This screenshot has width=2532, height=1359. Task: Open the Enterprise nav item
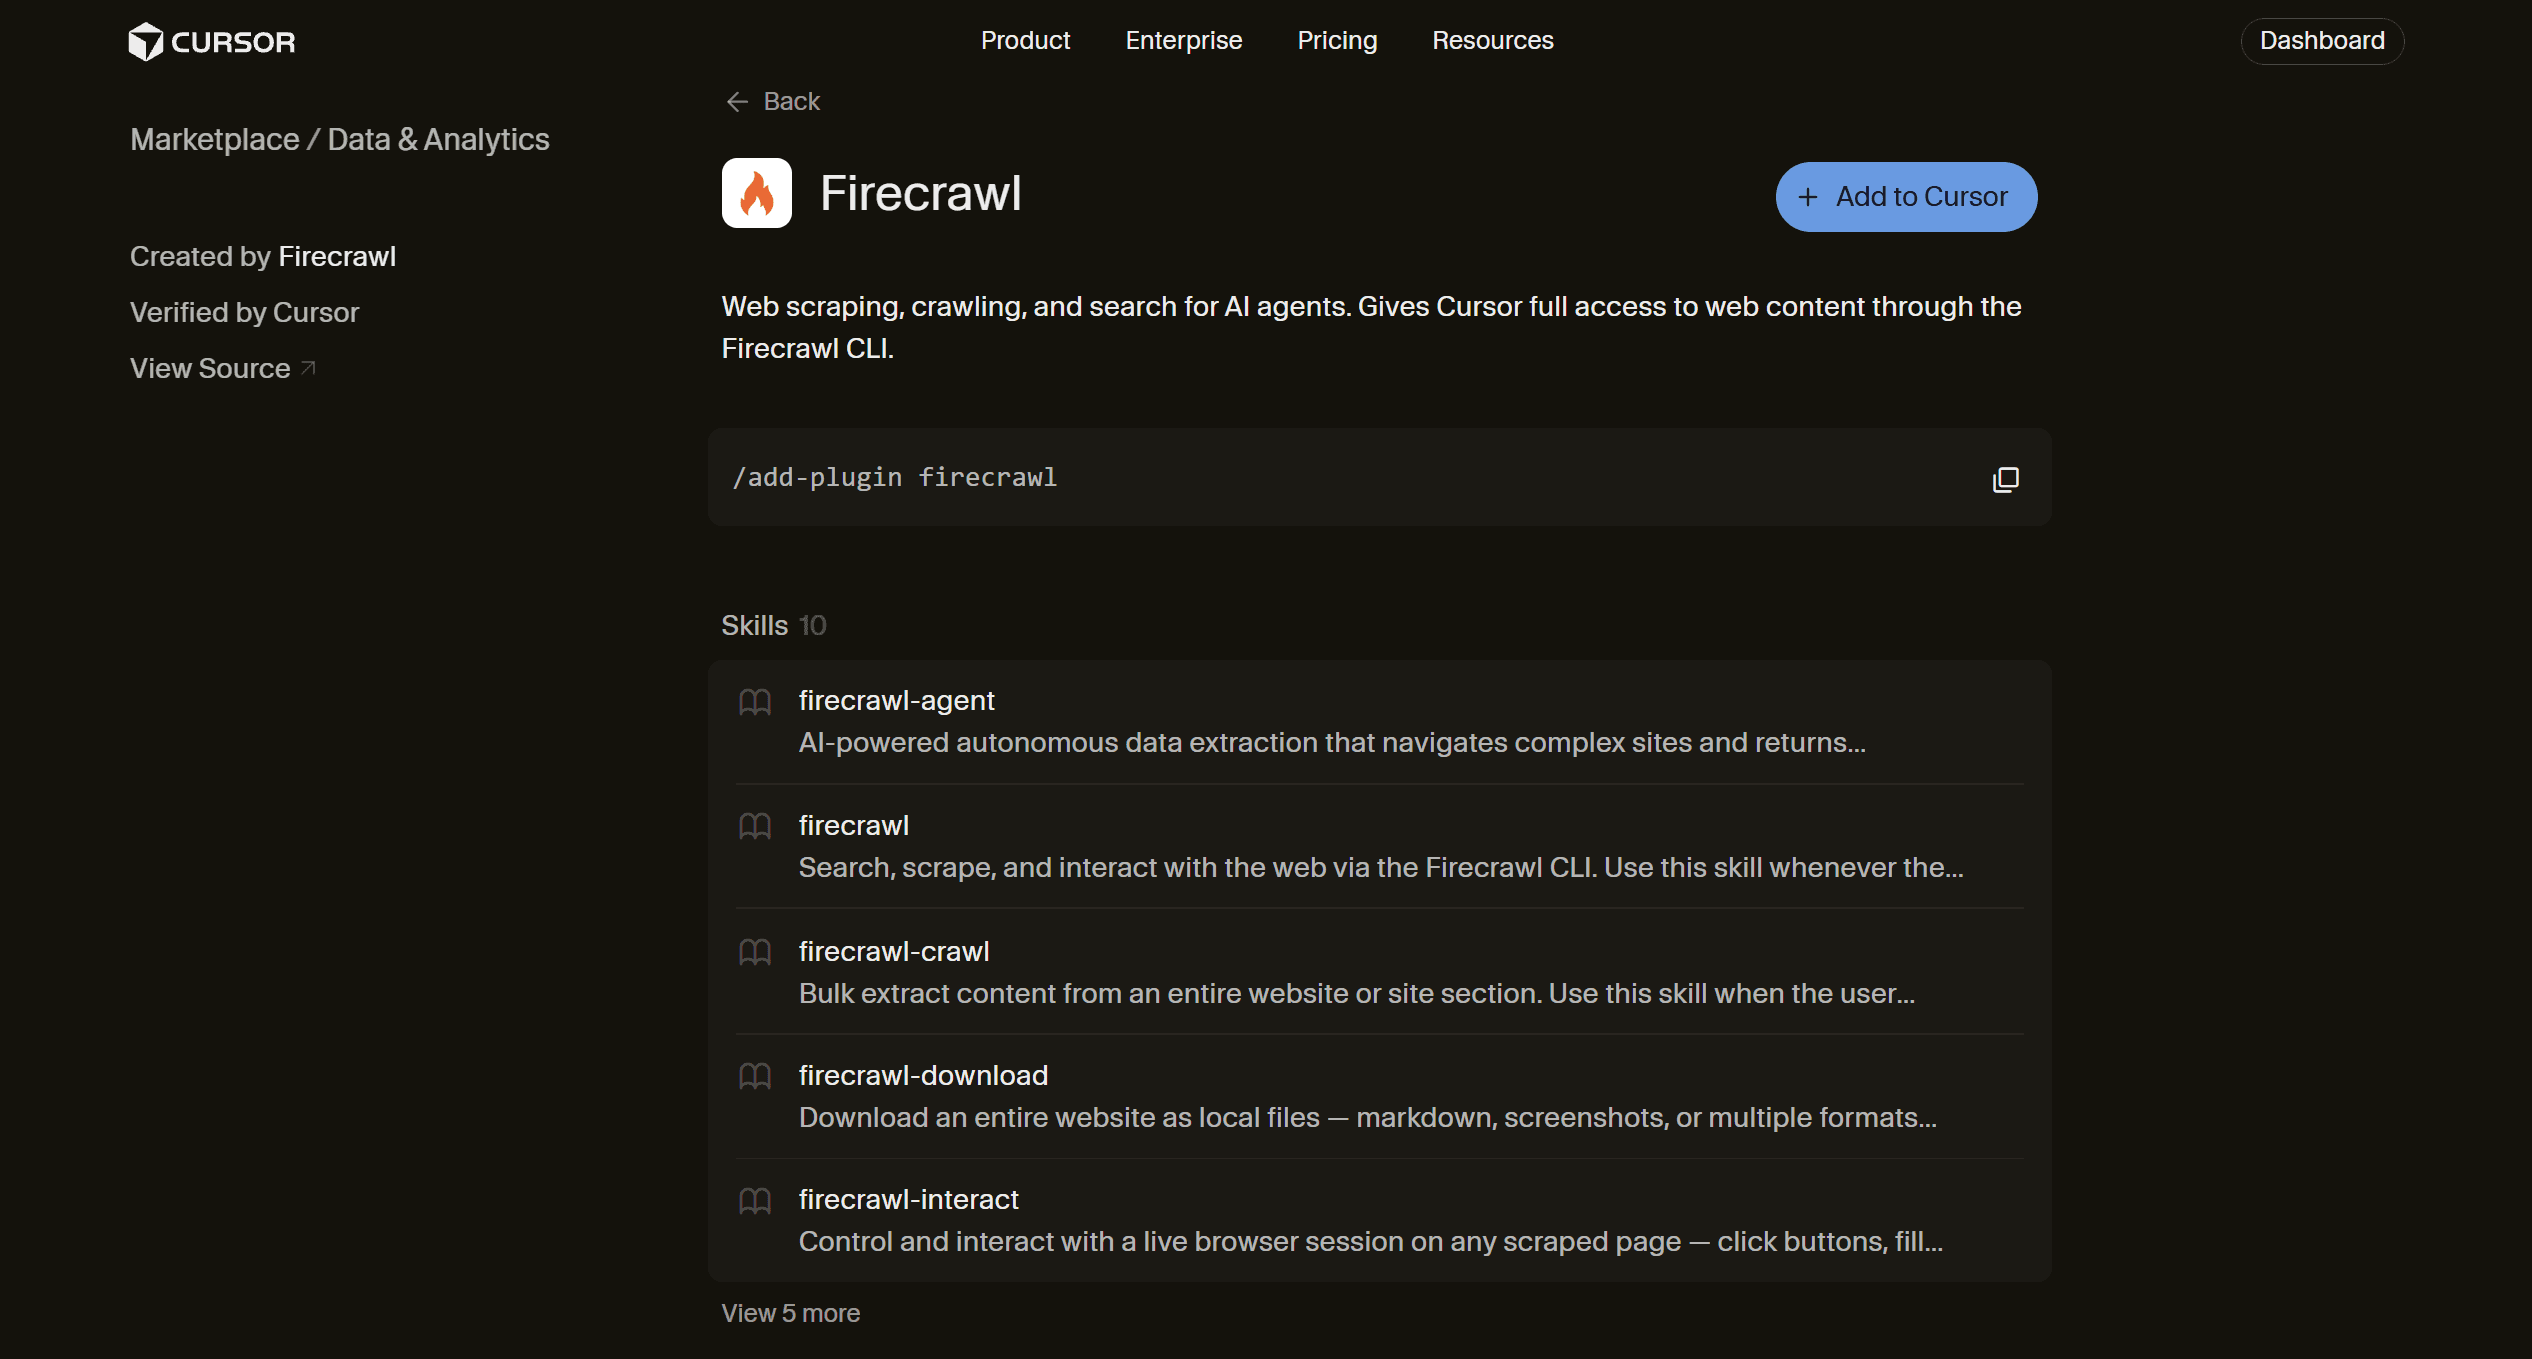click(1184, 41)
